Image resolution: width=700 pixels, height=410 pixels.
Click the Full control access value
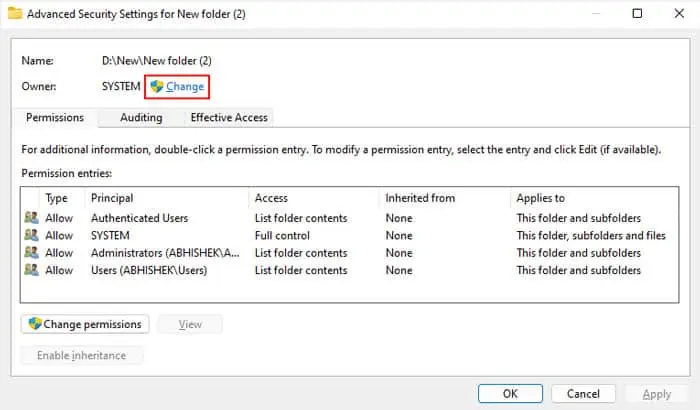coord(282,235)
